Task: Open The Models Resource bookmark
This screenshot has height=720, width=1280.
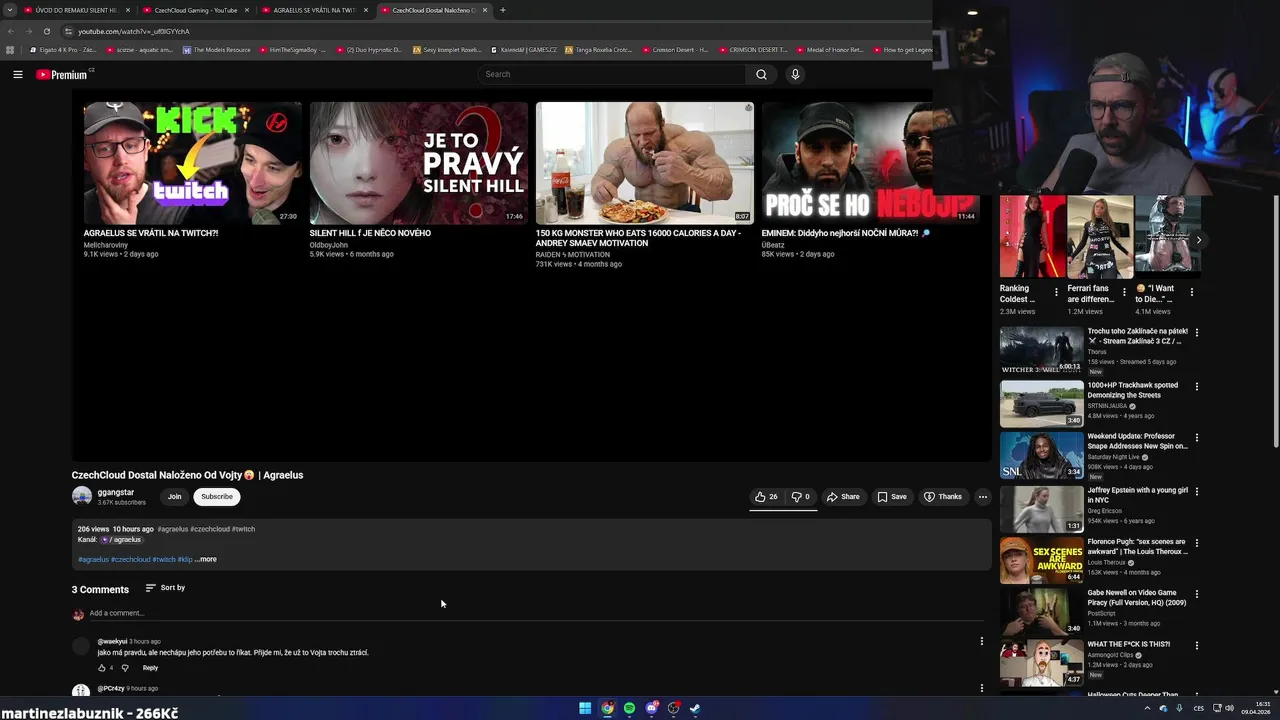Action: click(216, 49)
